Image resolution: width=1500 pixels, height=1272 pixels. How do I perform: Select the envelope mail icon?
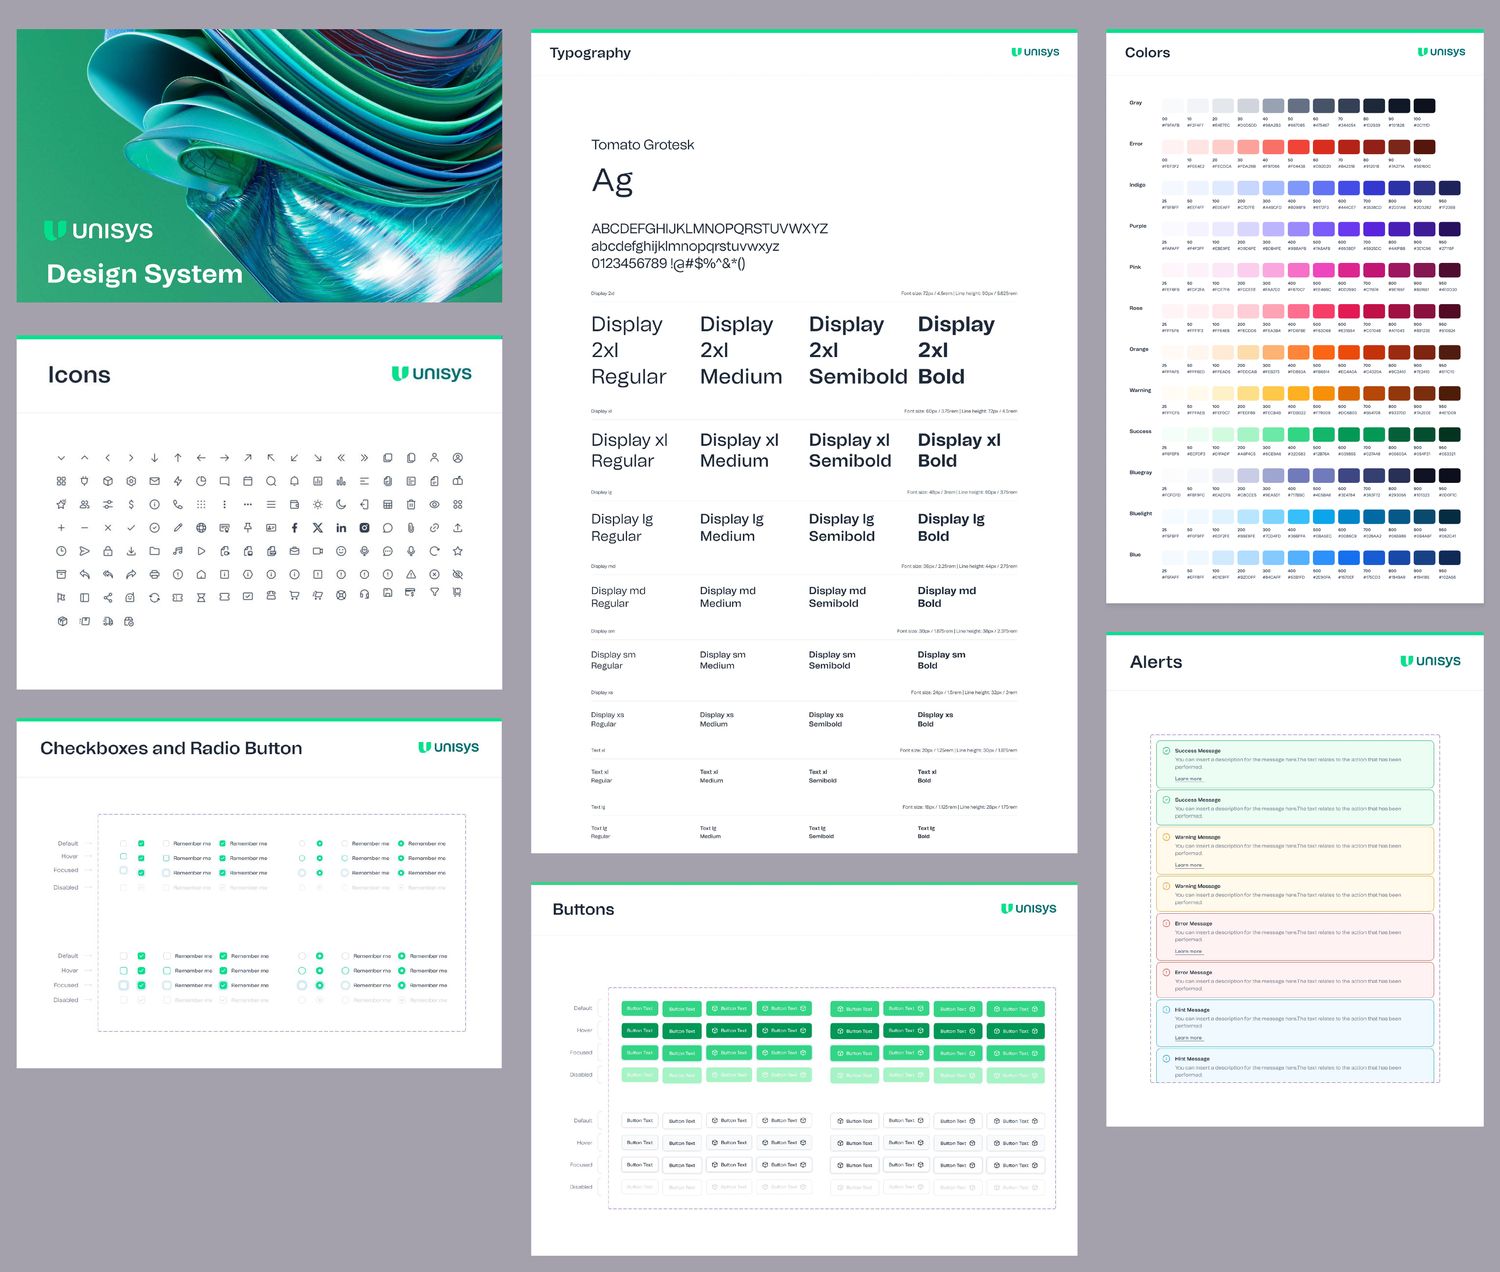pyautogui.click(x=154, y=481)
